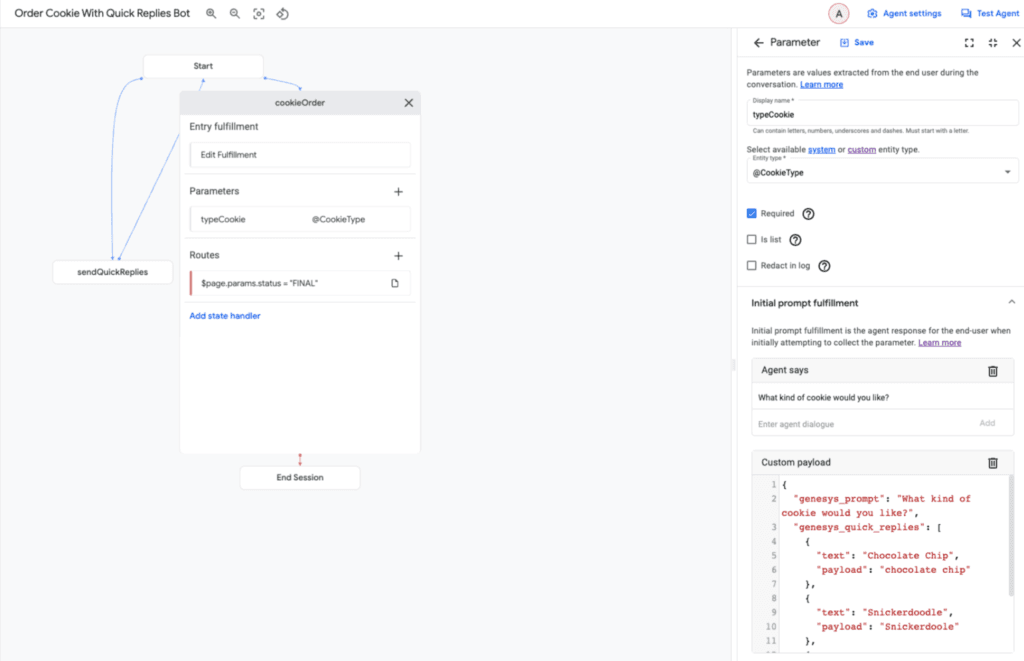
Task: Open the Entity type dropdown
Action: click(1008, 171)
